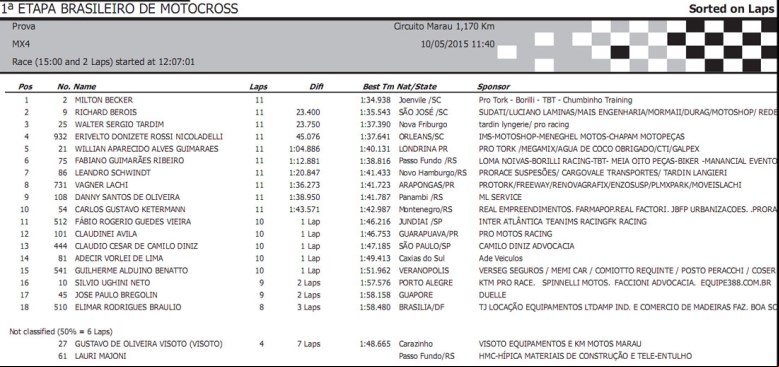This screenshot has width=779, height=367.
Task: Select RICHARD BEROIS in second place
Action: 106,112
